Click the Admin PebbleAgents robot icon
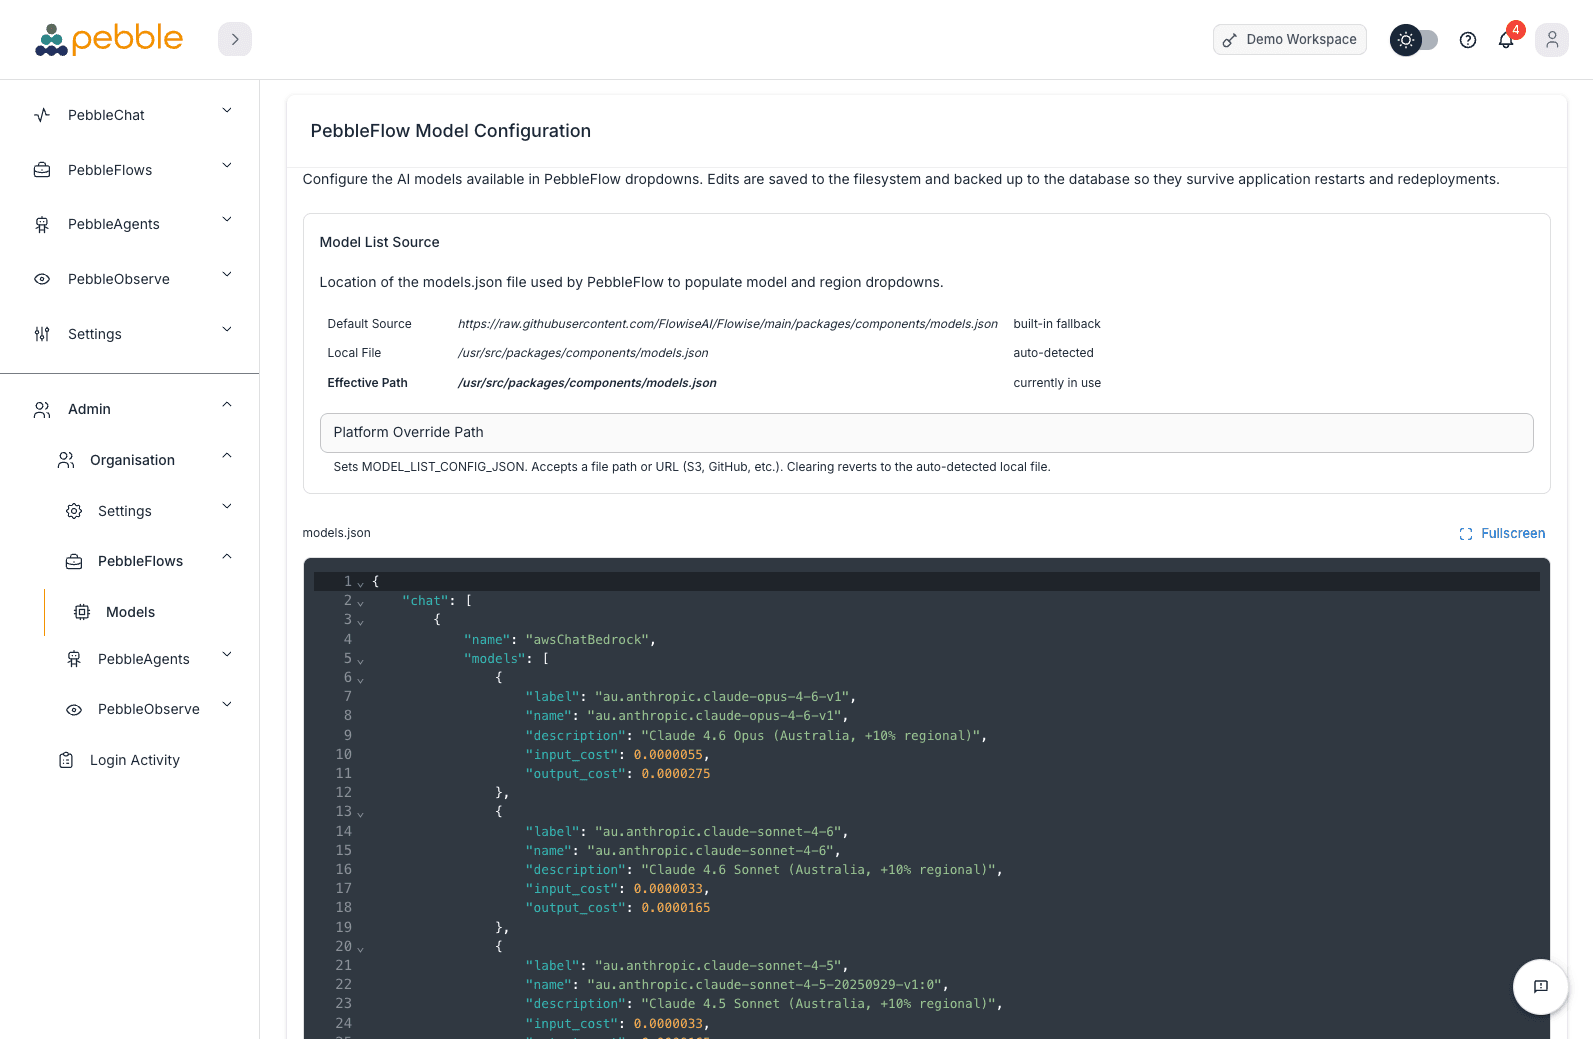The image size is (1593, 1039). click(x=74, y=659)
